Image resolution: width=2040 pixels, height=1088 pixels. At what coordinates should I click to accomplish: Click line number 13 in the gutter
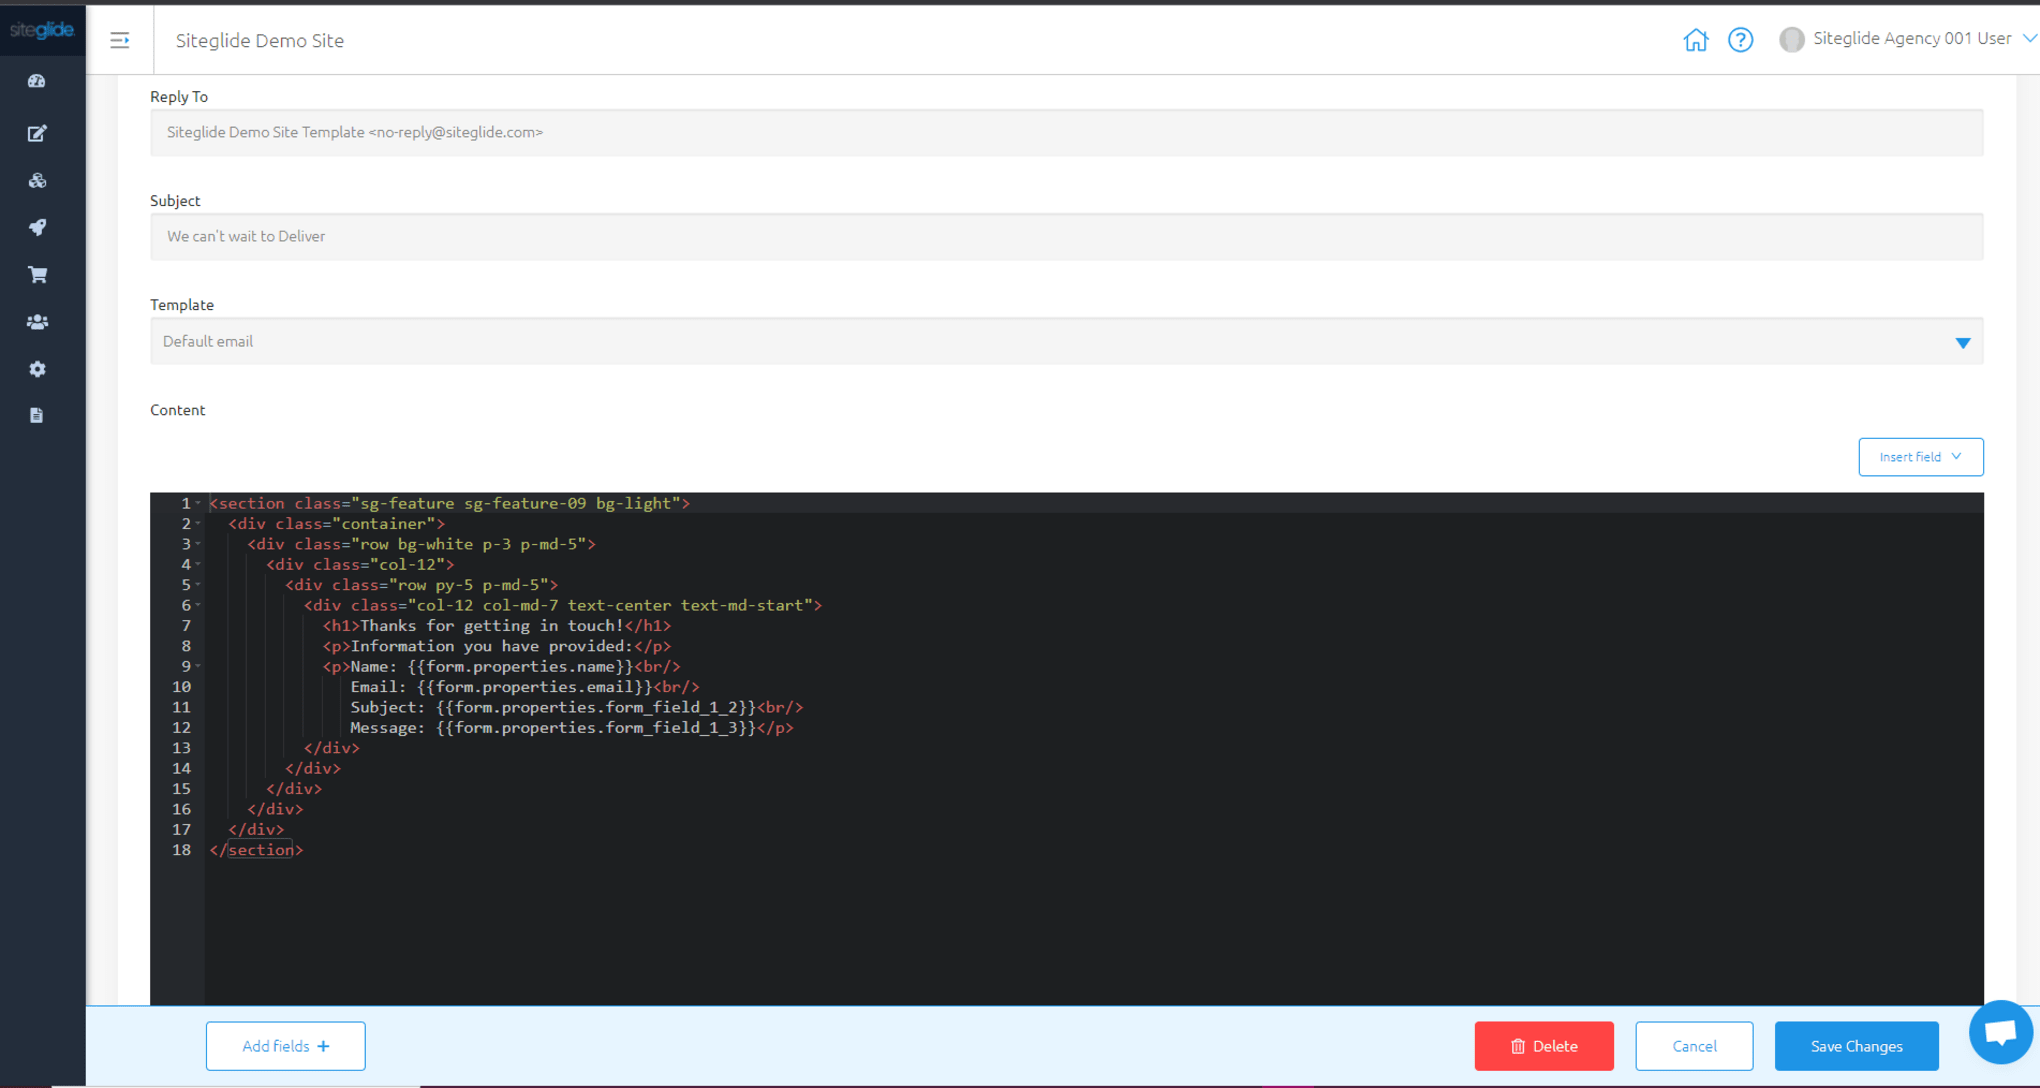tap(181, 748)
